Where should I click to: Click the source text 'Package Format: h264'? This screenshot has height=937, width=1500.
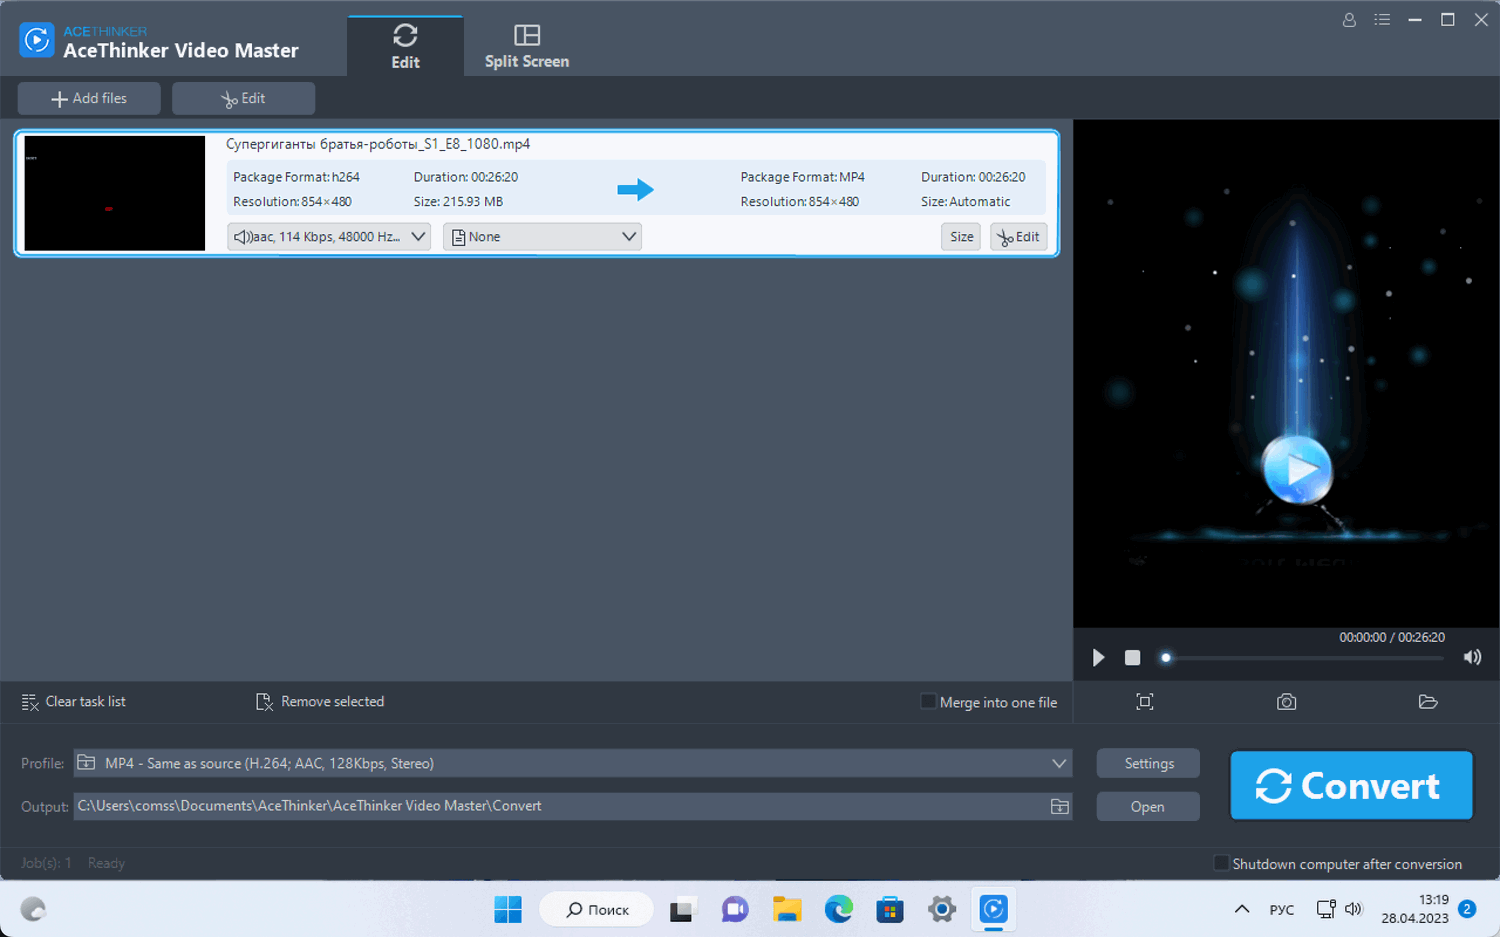(296, 177)
